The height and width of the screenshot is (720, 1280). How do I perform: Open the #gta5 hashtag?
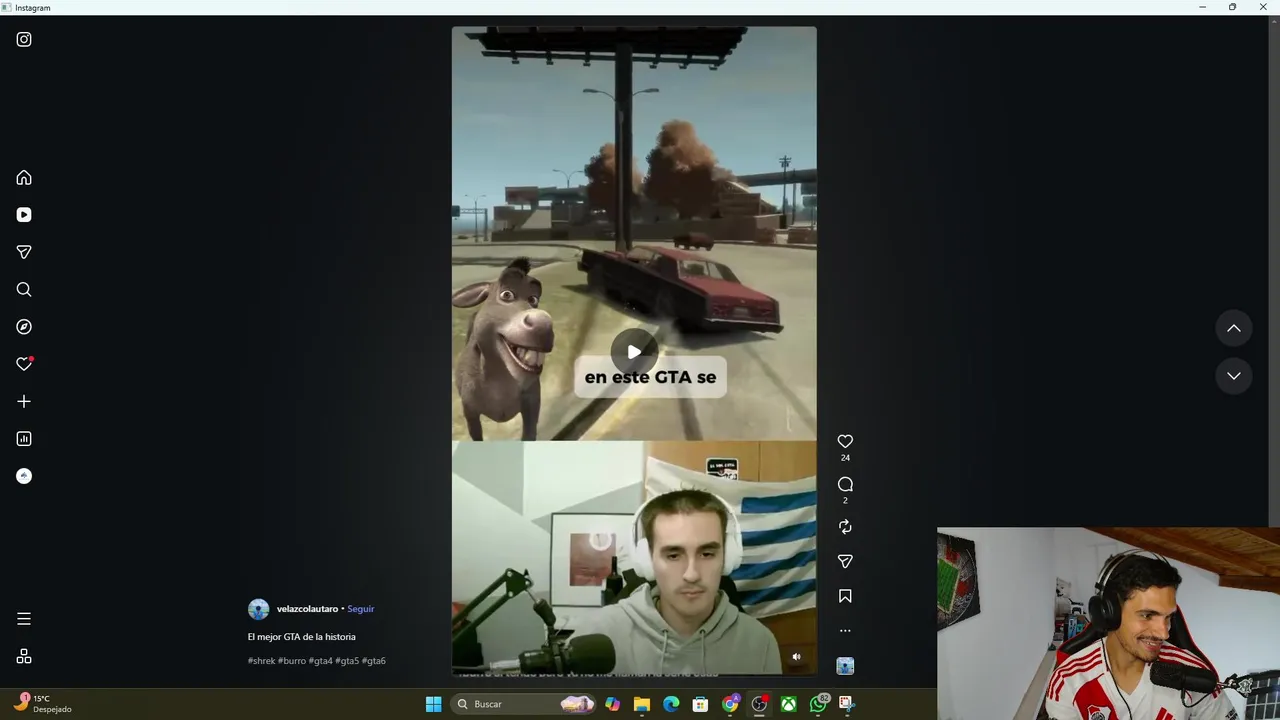pos(347,661)
